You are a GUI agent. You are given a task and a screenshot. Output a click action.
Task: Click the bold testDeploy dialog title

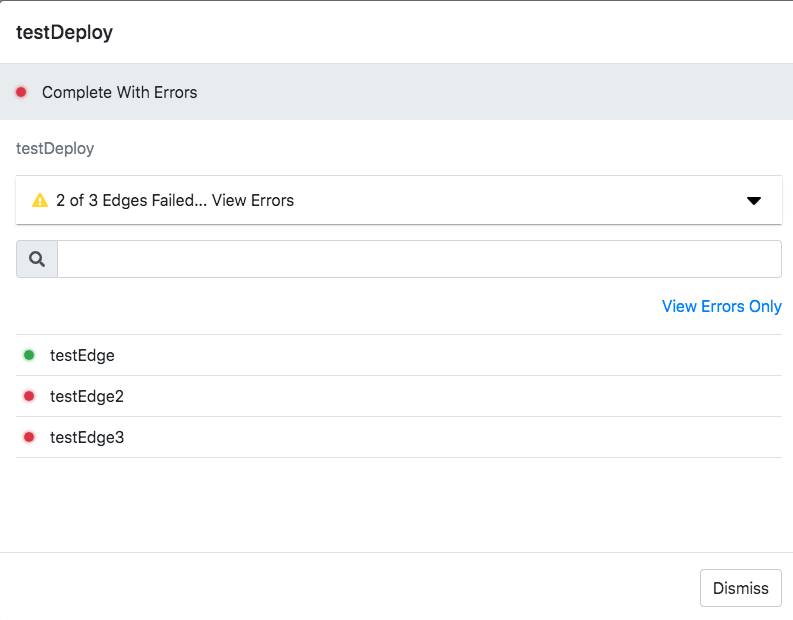[x=64, y=32]
